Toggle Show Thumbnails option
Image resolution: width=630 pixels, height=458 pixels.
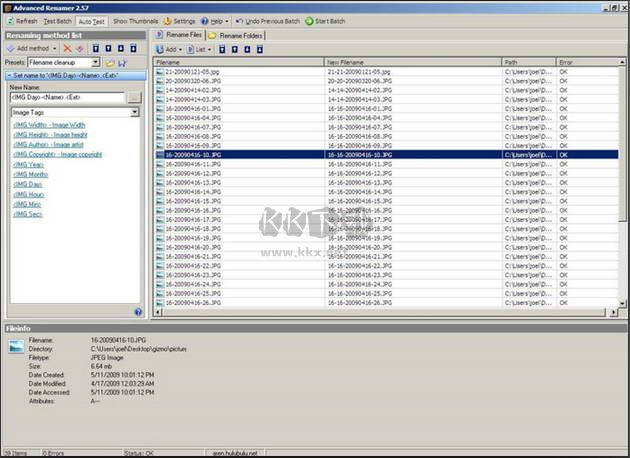tap(133, 20)
